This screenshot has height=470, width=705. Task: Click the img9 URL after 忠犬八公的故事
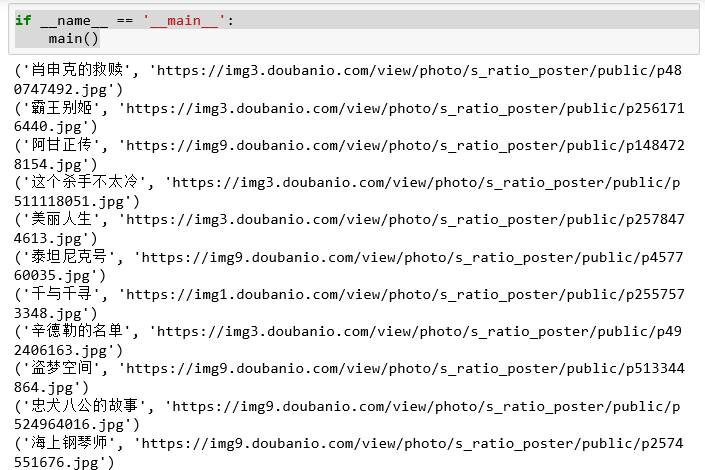point(426,407)
